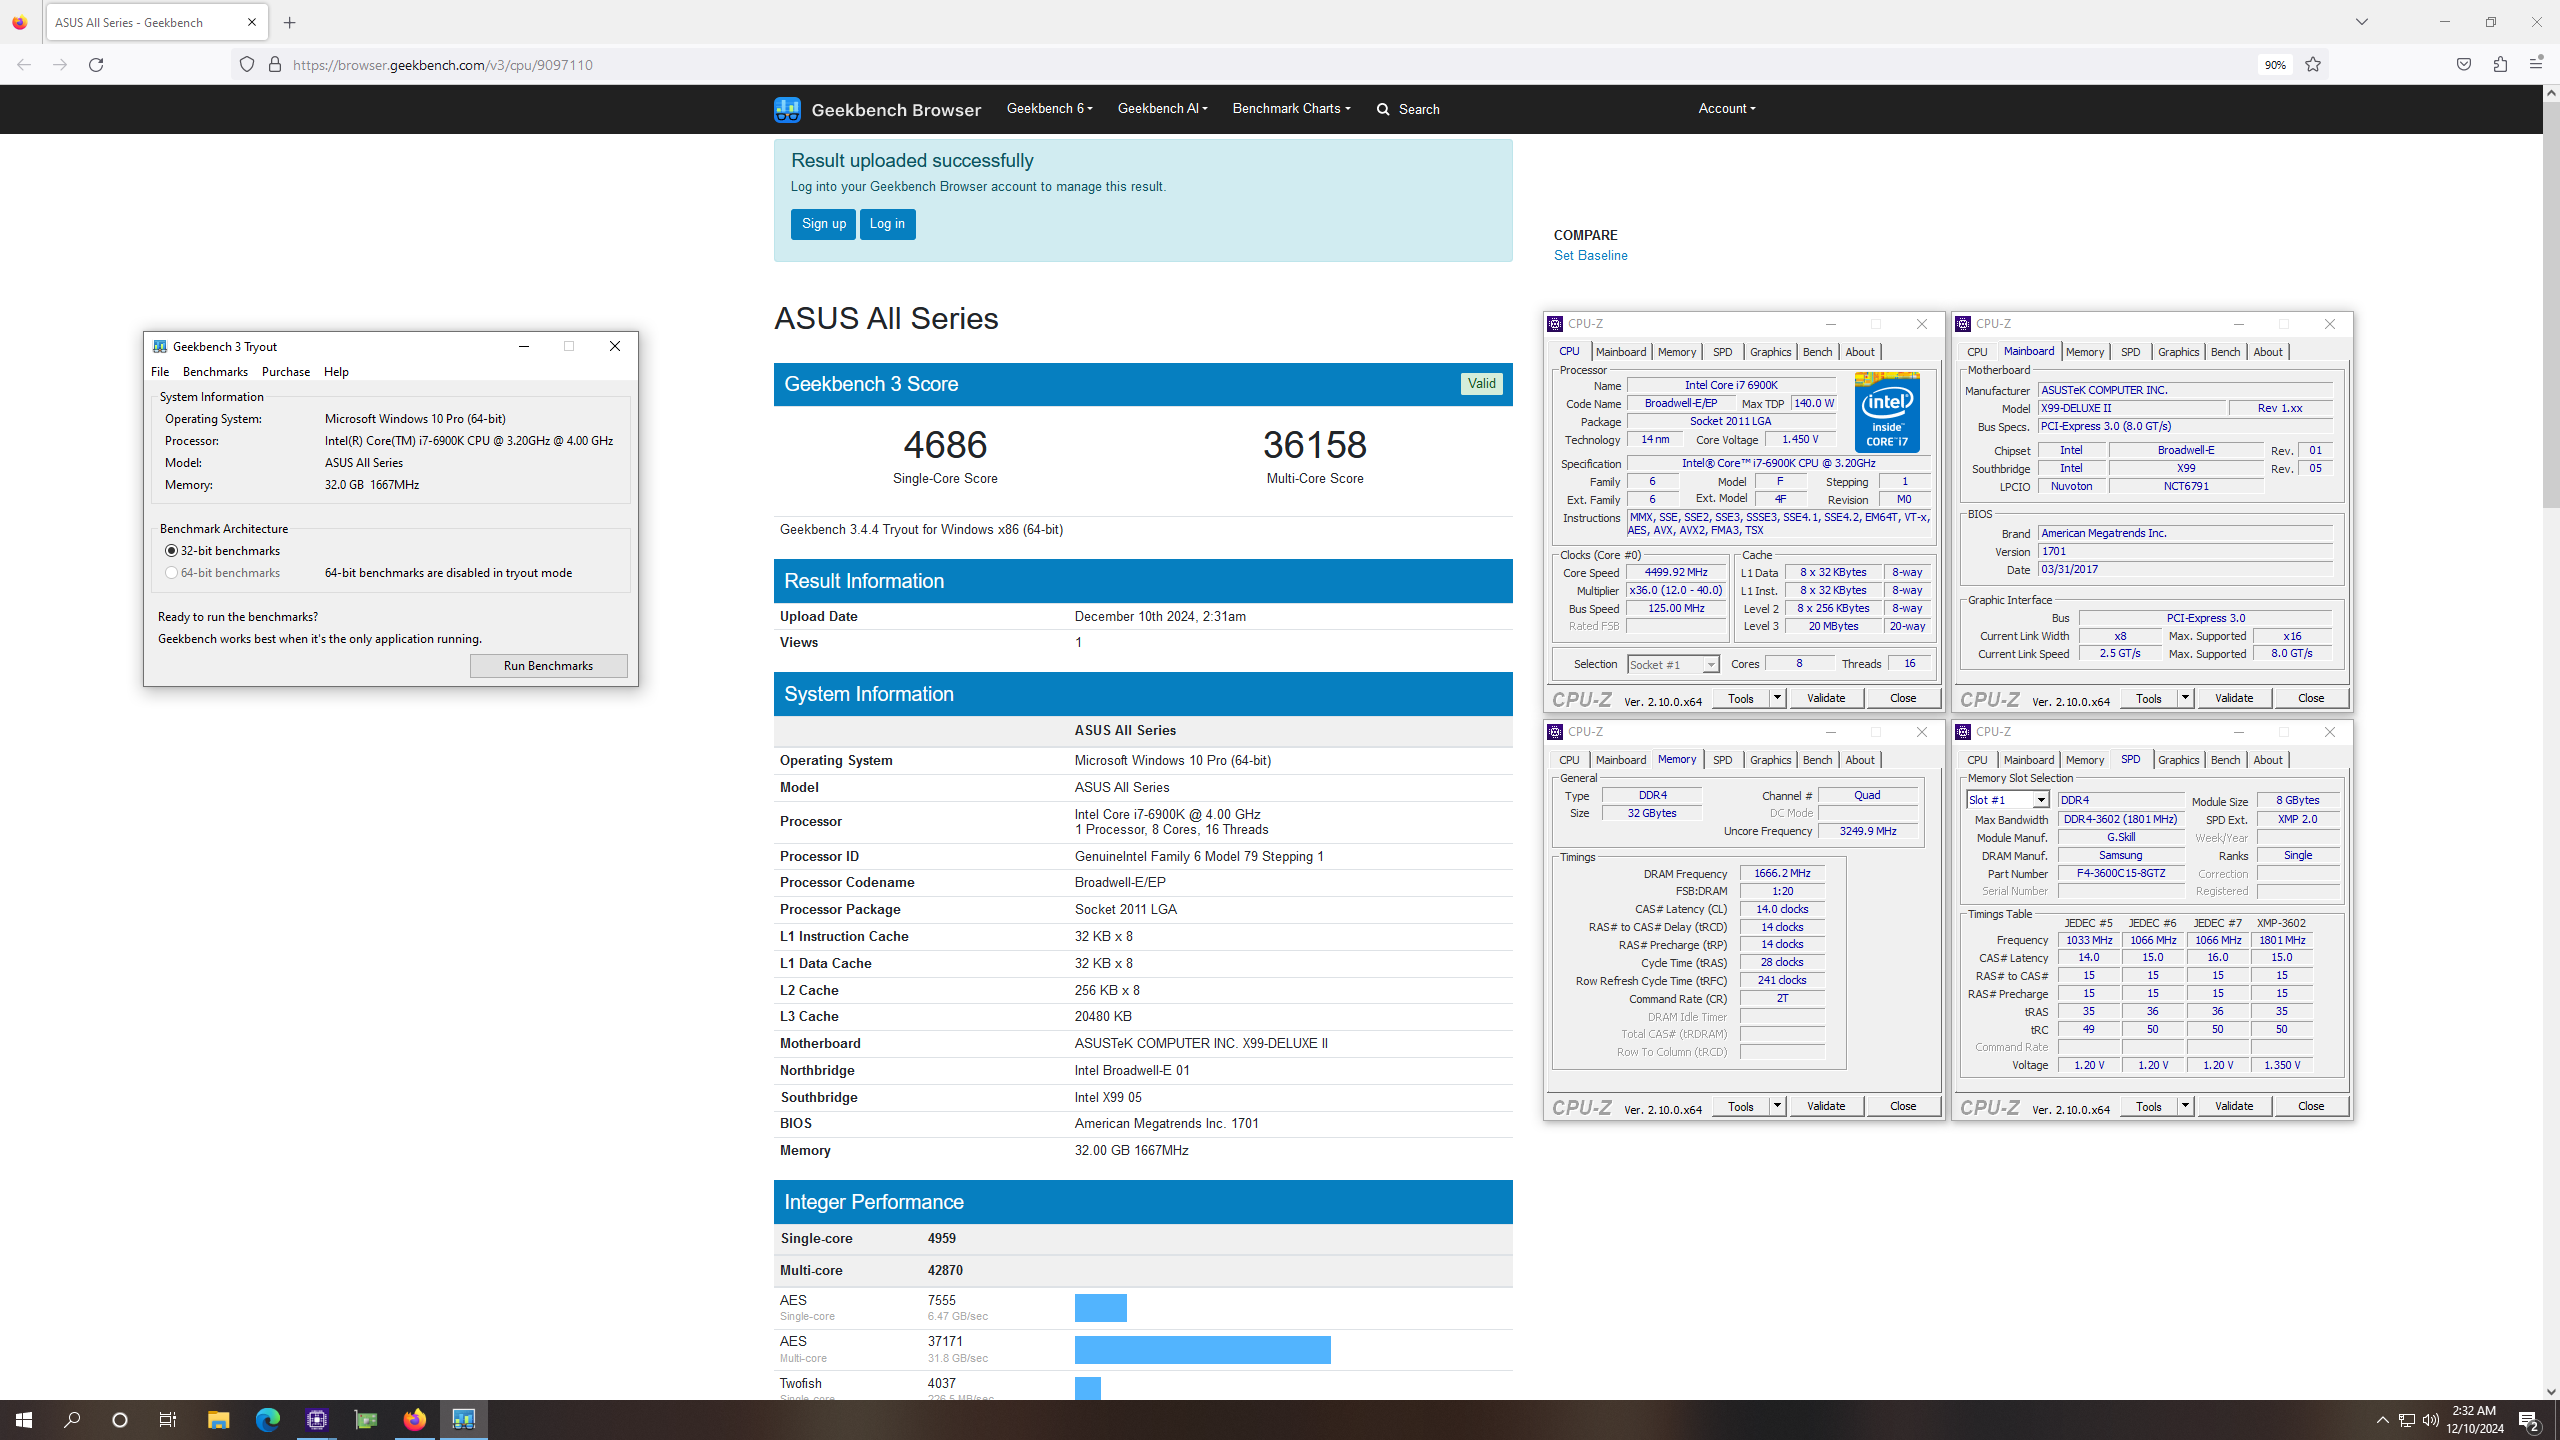Image resolution: width=2560 pixels, height=1440 pixels.
Task: Switch to CPU-Z taskbar icon
Action: pyautogui.click(x=317, y=1419)
